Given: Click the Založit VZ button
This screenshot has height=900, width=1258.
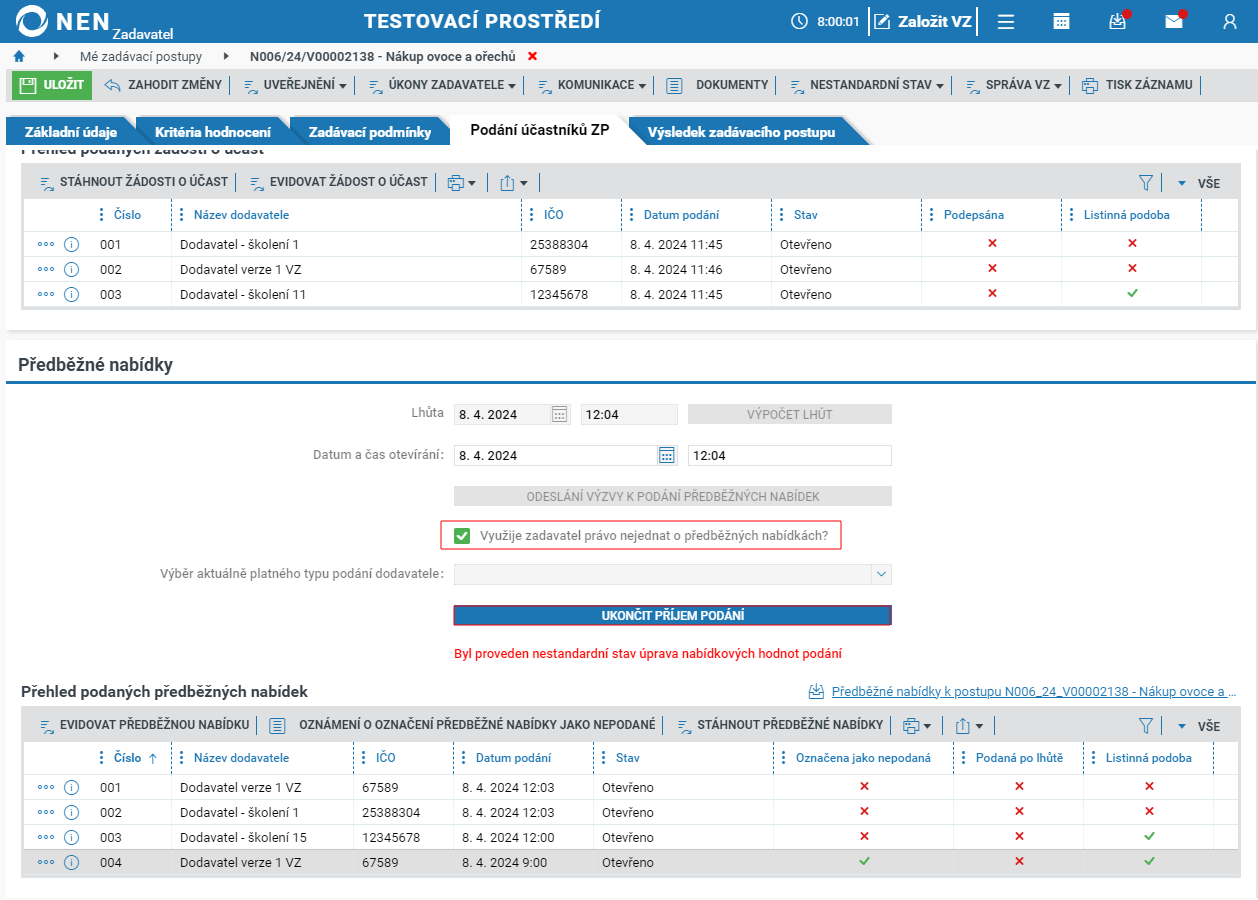Looking at the screenshot, I should click(x=924, y=21).
